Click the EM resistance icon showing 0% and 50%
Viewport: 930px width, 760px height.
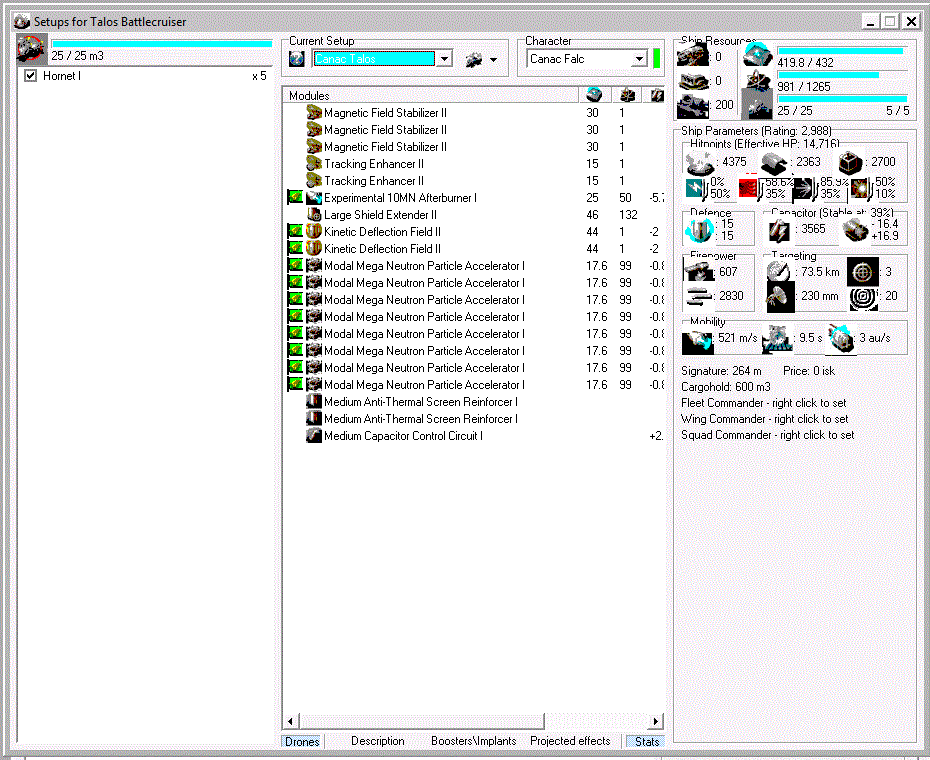697,188
